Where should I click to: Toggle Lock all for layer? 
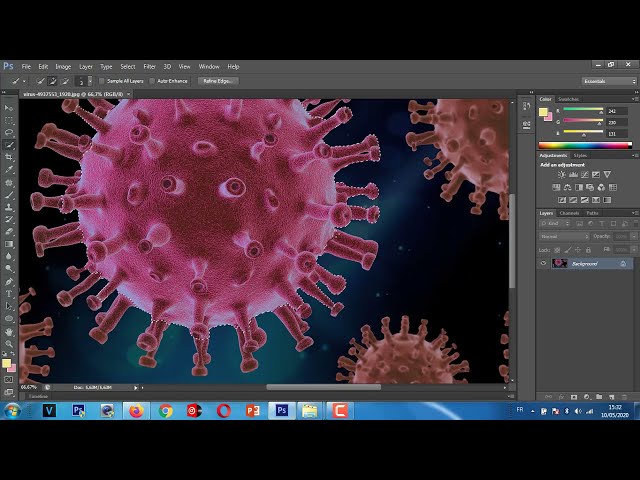pyautogui.click(x=588, y=249)
